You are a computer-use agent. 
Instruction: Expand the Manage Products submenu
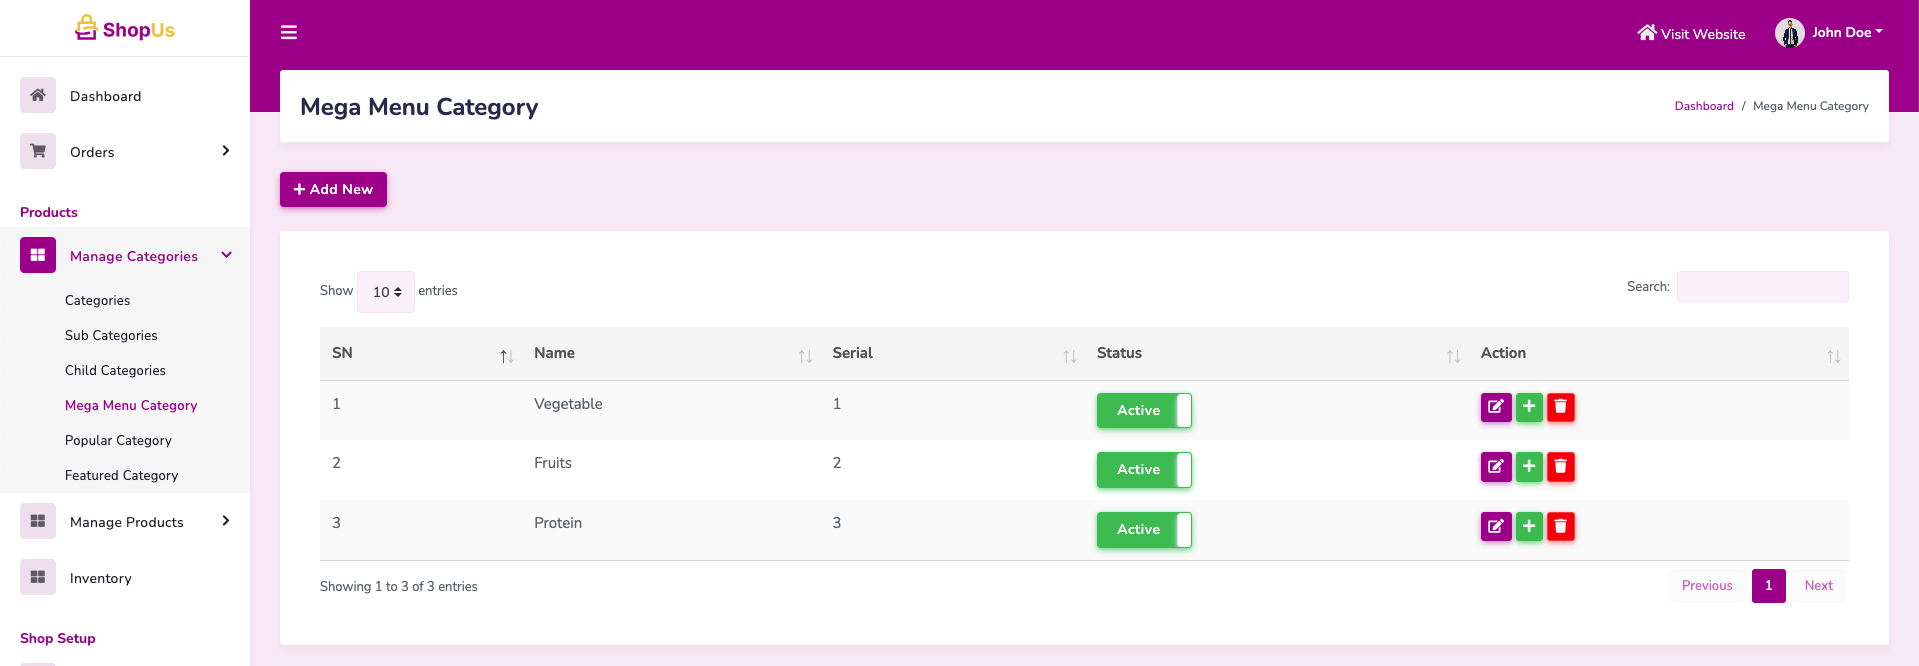126,522
